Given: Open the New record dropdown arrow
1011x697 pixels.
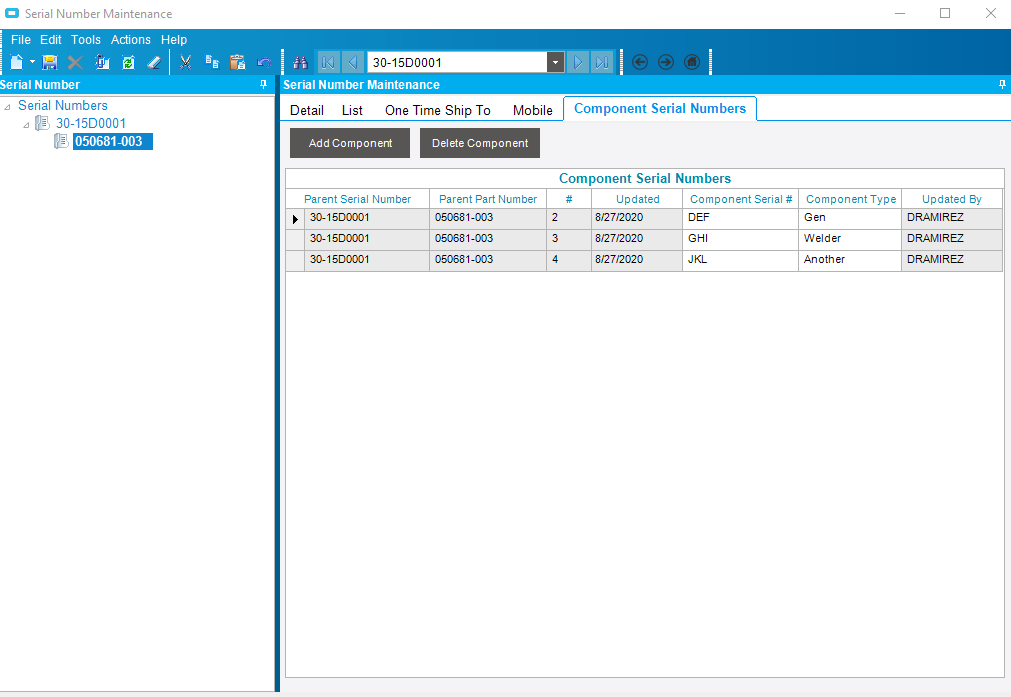Looking at the screenshot, I should (32, 62).
